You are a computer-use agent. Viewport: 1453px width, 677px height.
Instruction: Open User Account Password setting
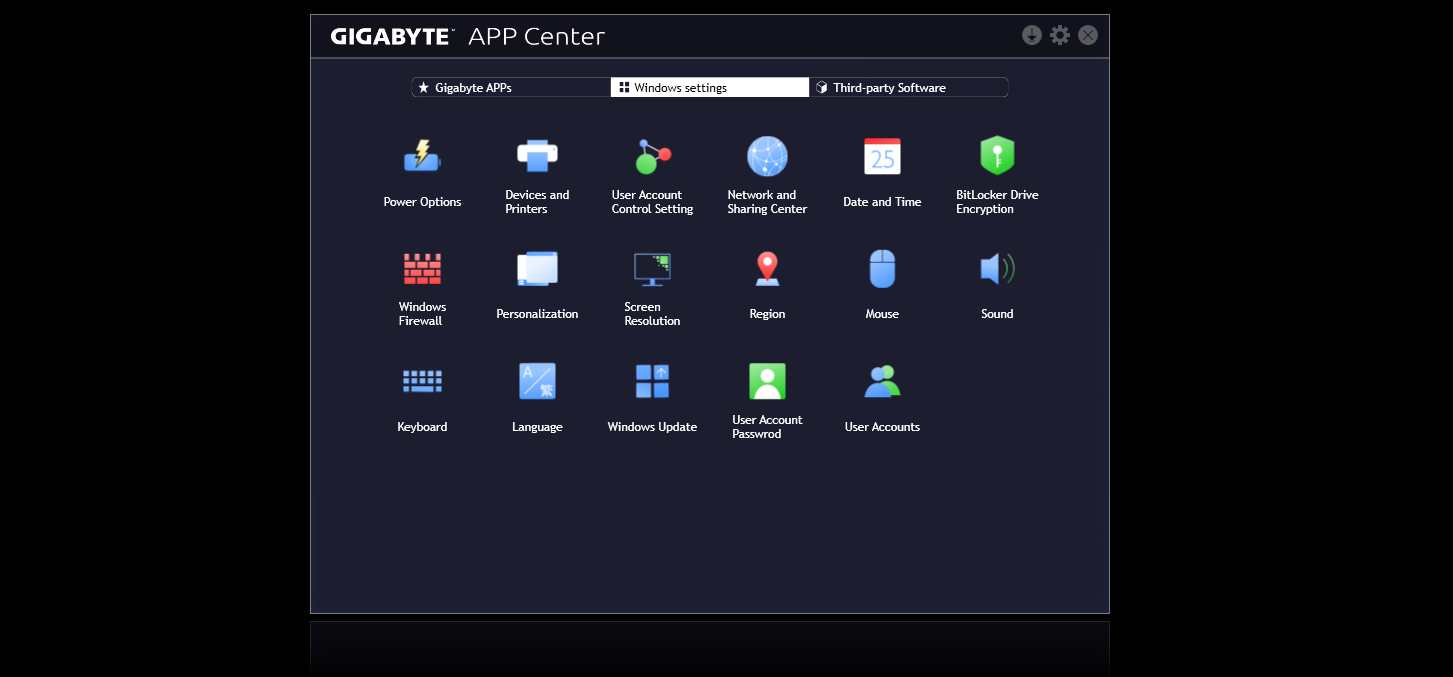click(767, 382)
